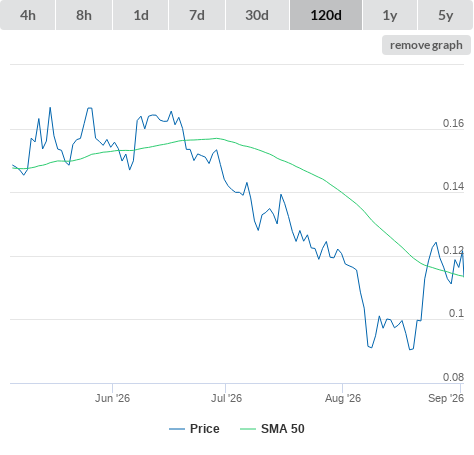Toggle the Price series in legend
This screenshot has width=474, height=455.
tap(205, 429)
